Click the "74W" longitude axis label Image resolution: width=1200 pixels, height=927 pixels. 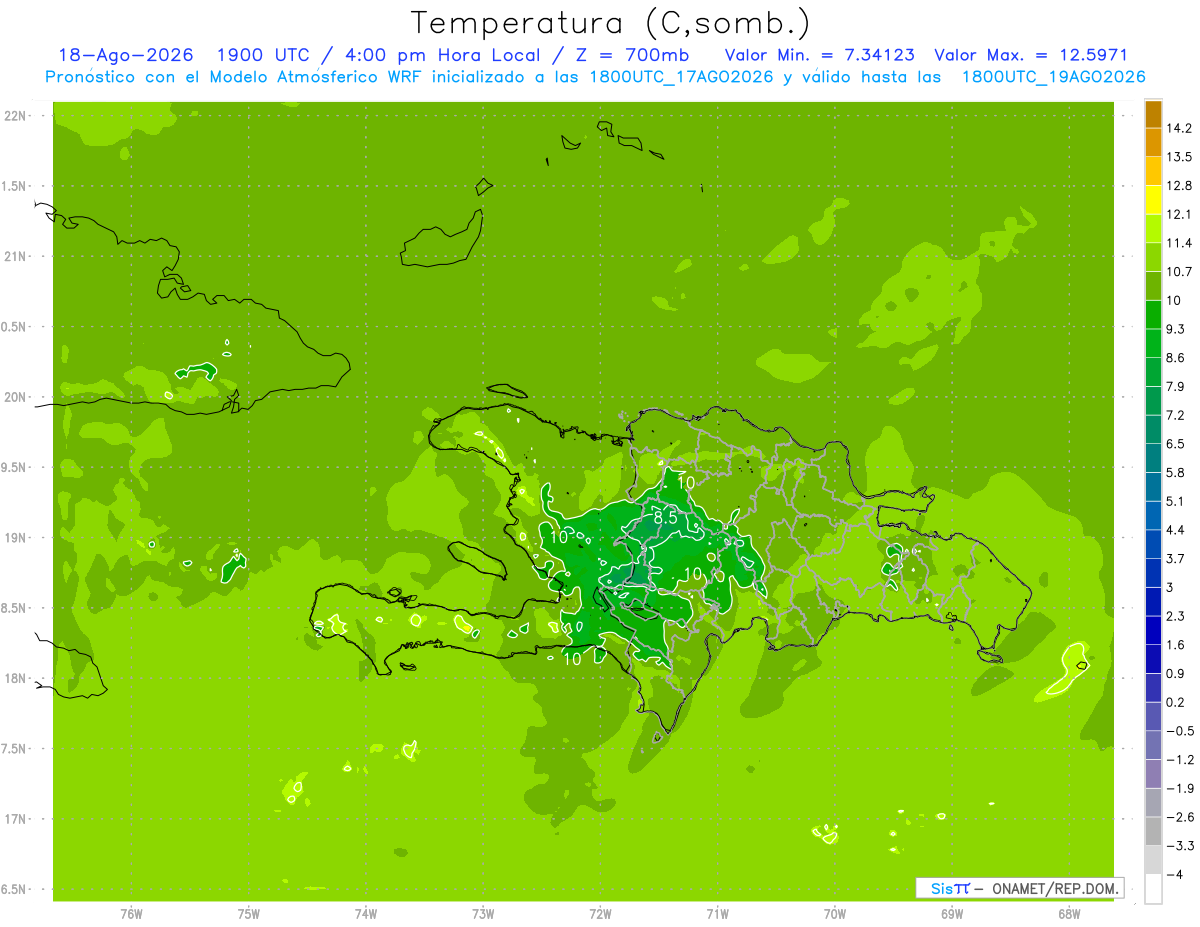click(366, 914)
